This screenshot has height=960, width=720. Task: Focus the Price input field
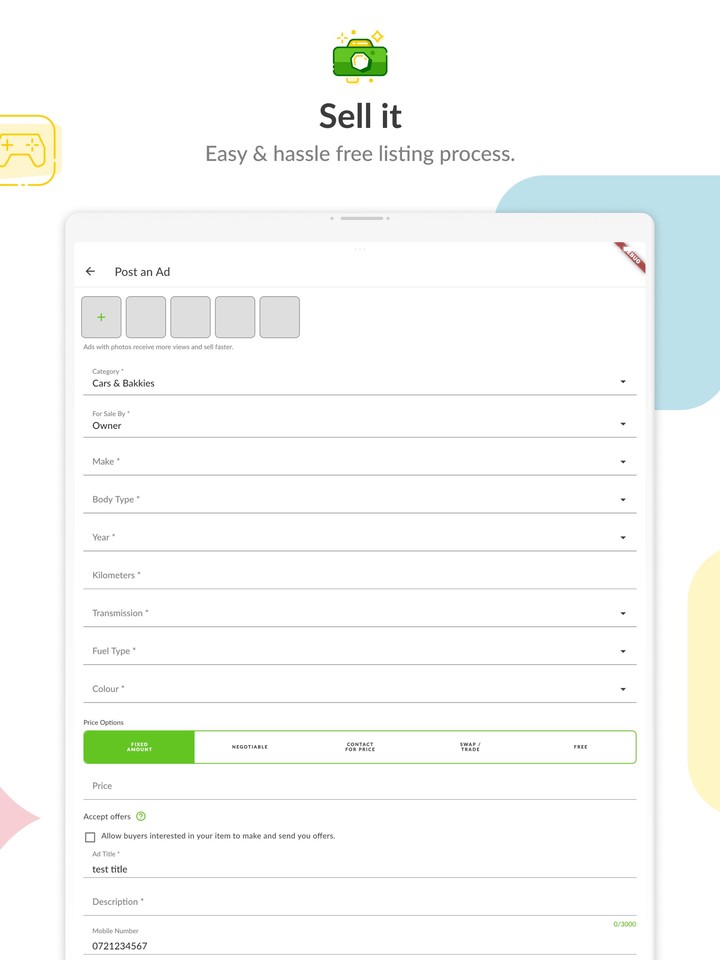click(359, 786)
